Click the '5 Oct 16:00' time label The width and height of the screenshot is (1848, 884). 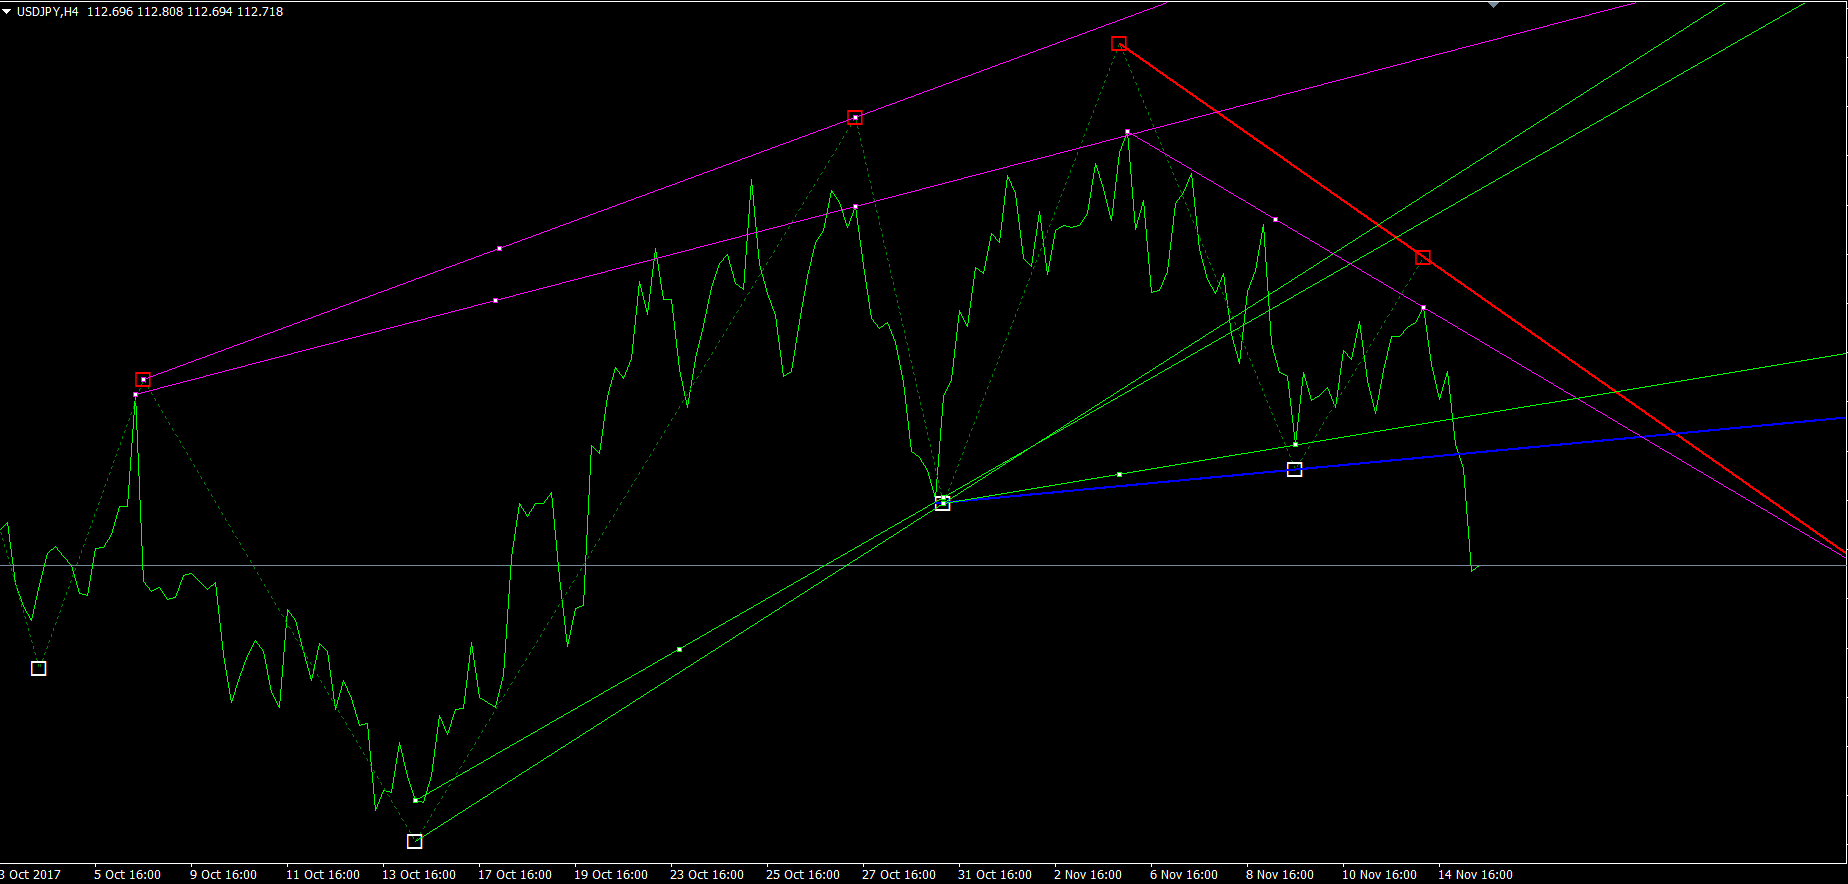pyautogui.click(x=127, y=874)
